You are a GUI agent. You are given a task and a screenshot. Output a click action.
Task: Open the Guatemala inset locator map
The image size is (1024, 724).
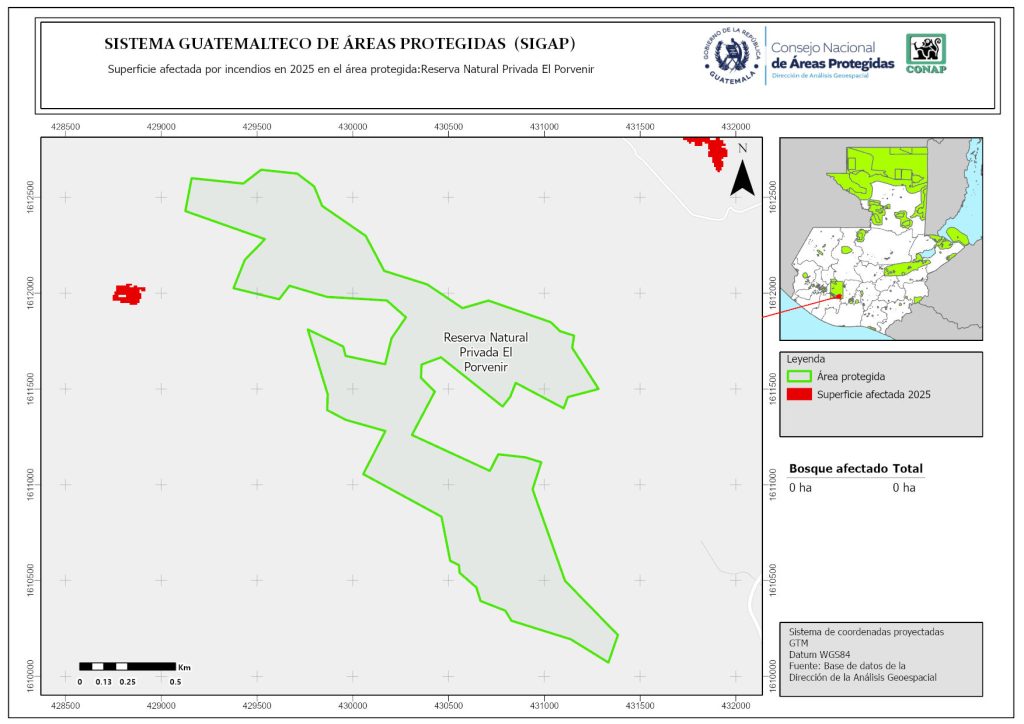[880, 238]
